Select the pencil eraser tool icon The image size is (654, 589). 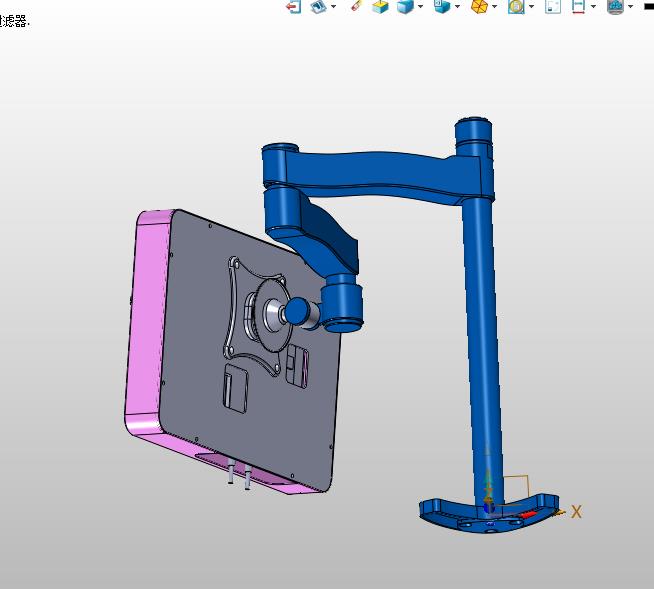tap(357, 6)
